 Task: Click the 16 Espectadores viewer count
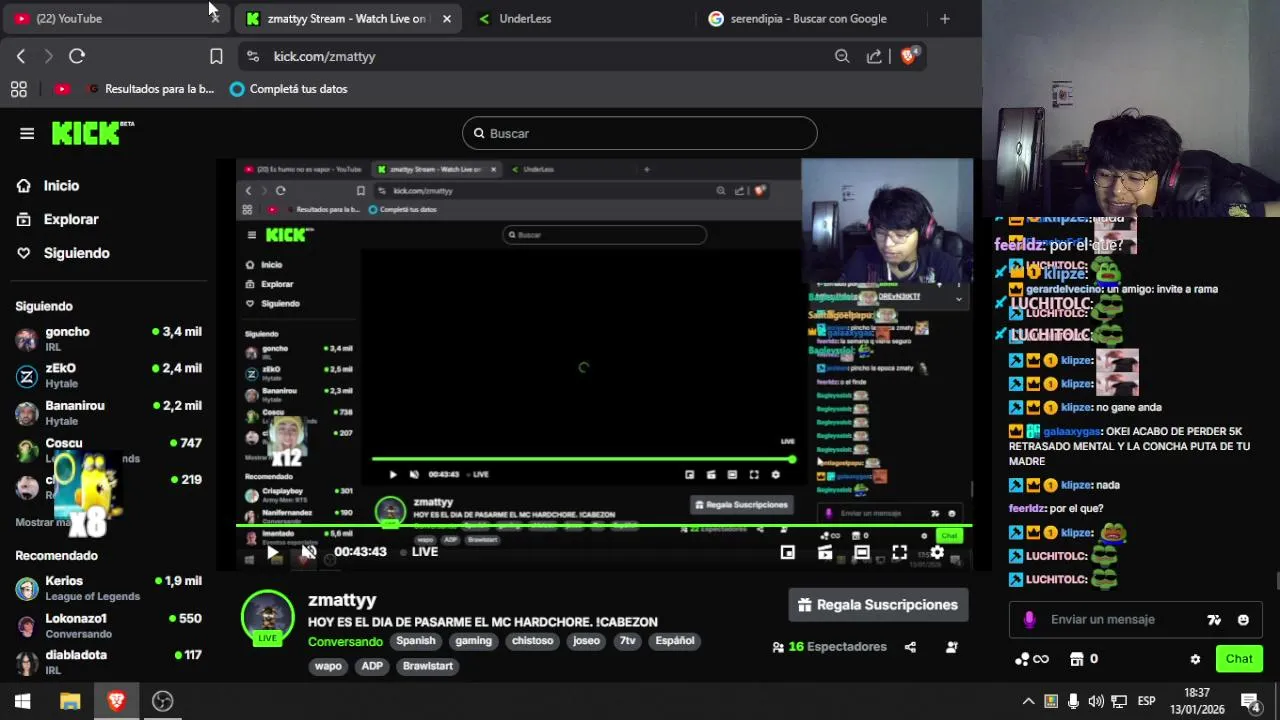point(829,647)
